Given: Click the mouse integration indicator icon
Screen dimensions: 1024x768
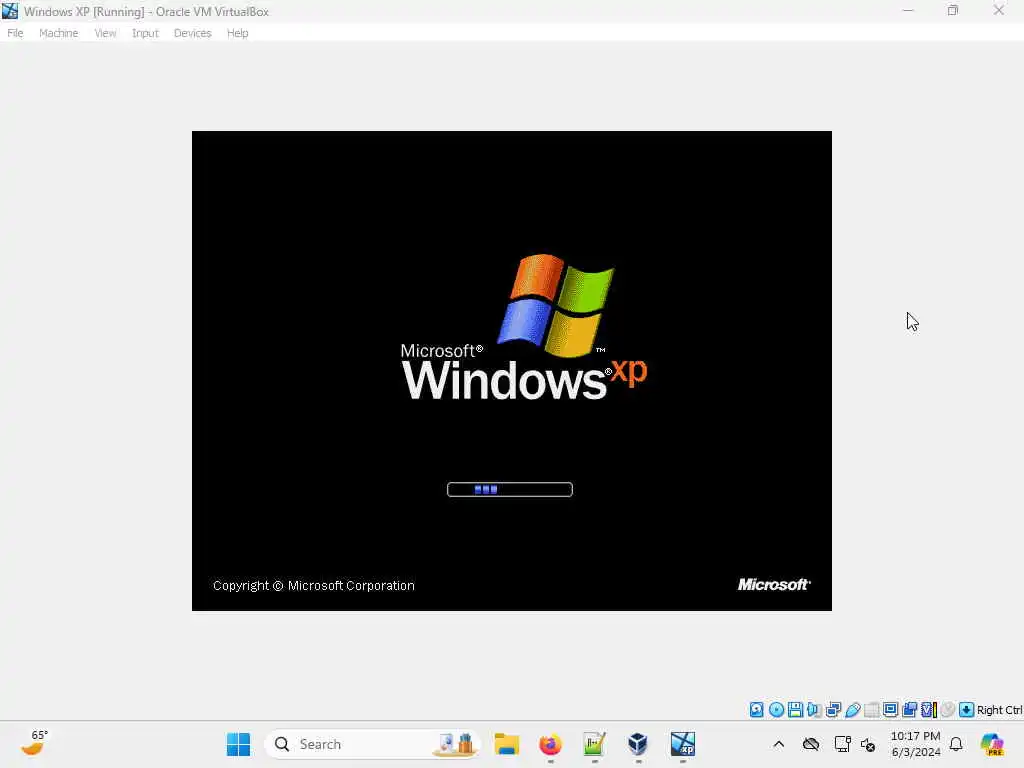Looking at the screenshot, I should (948, 710).
